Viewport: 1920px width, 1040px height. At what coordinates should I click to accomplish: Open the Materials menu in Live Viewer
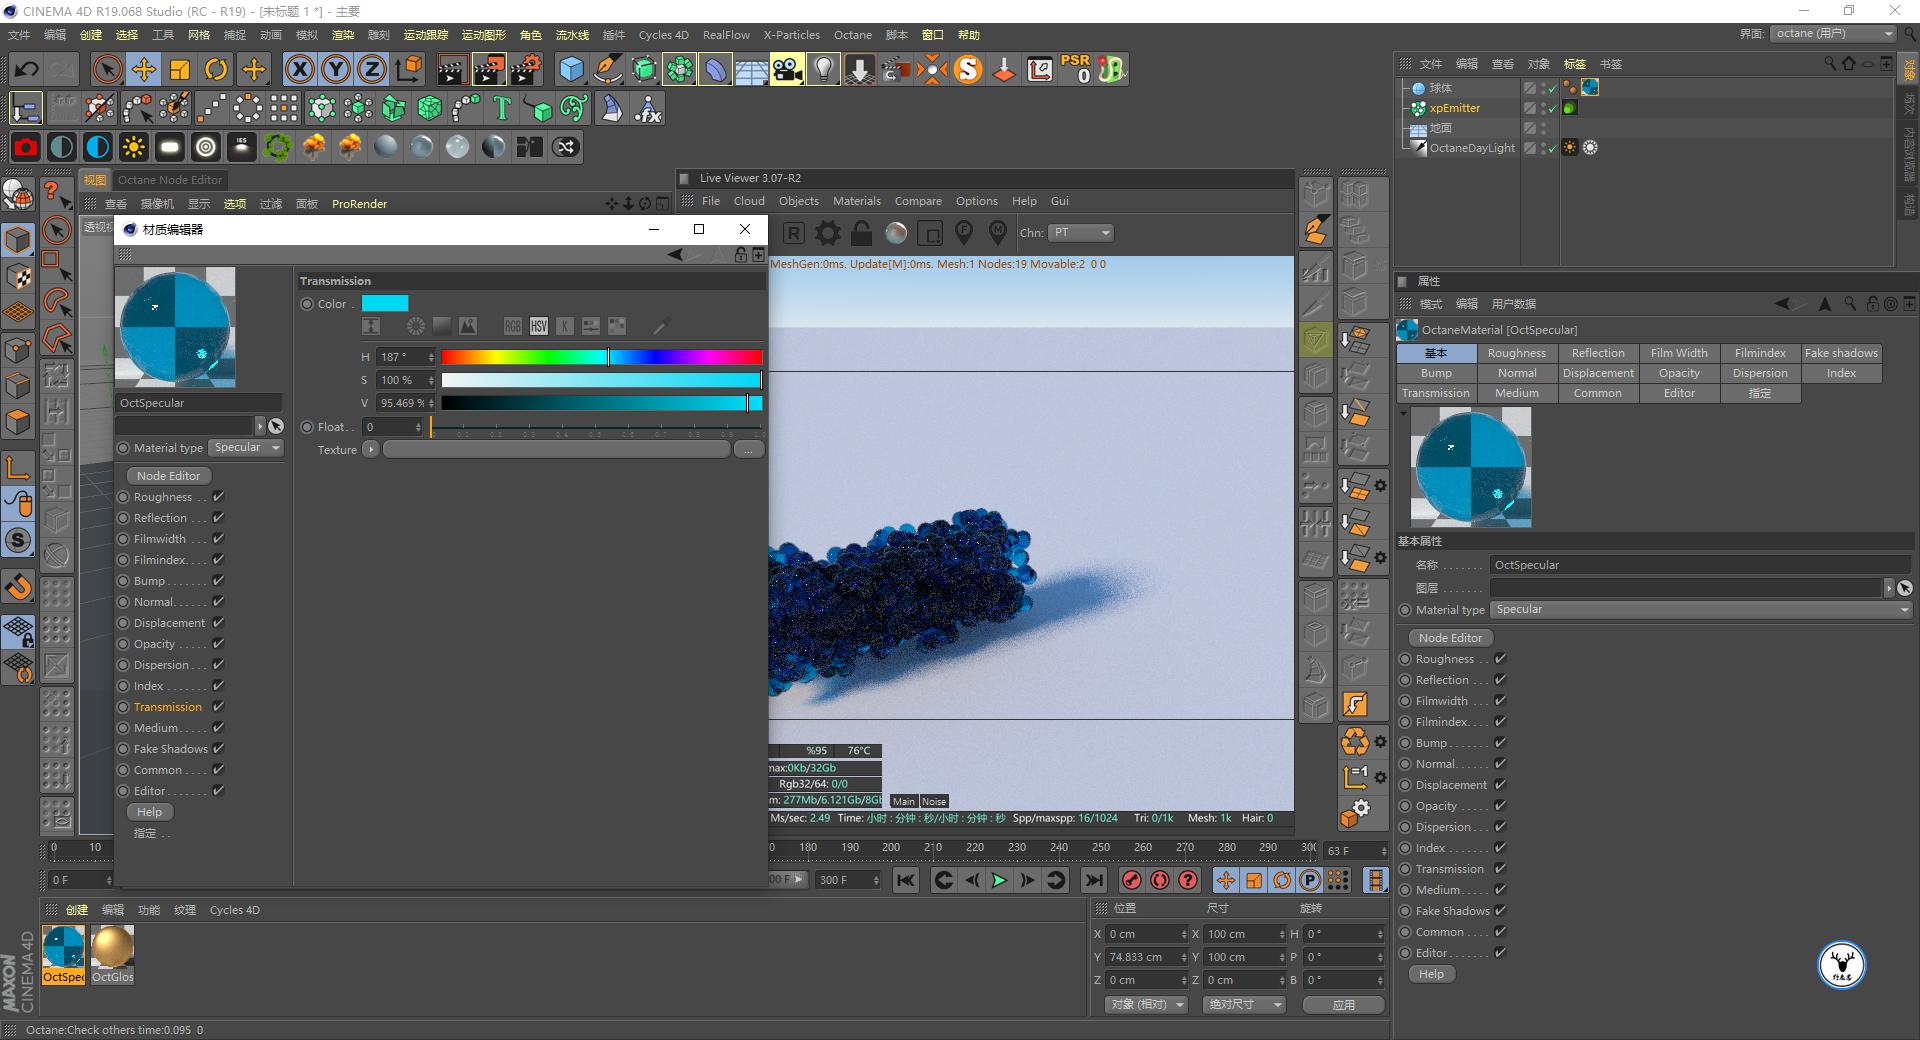[856, 201]
